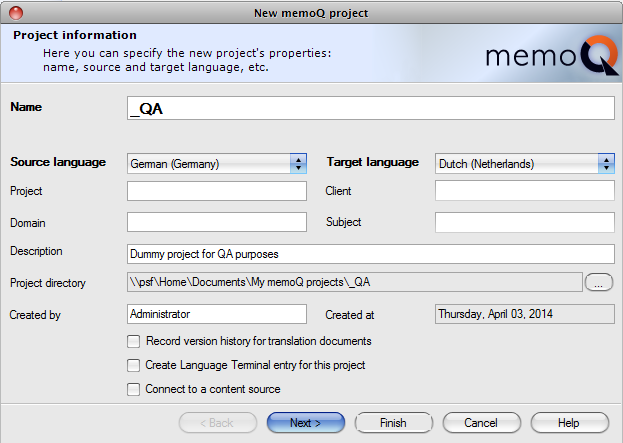Screen dimensions: 623x443
Task: Click the Project directory path field
Action: click(354, 283)
